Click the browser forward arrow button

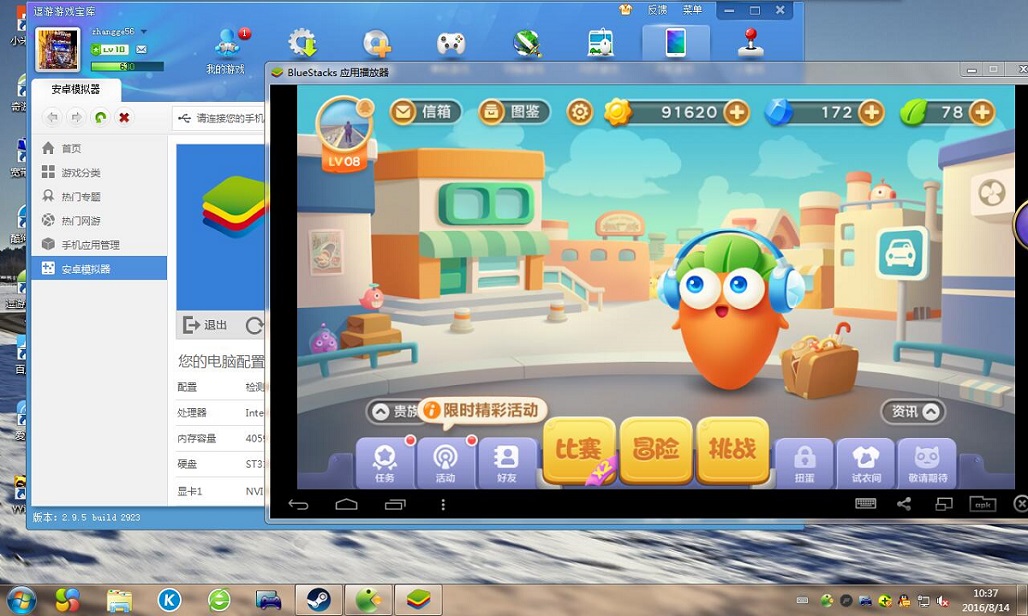[x=76, y=117]
